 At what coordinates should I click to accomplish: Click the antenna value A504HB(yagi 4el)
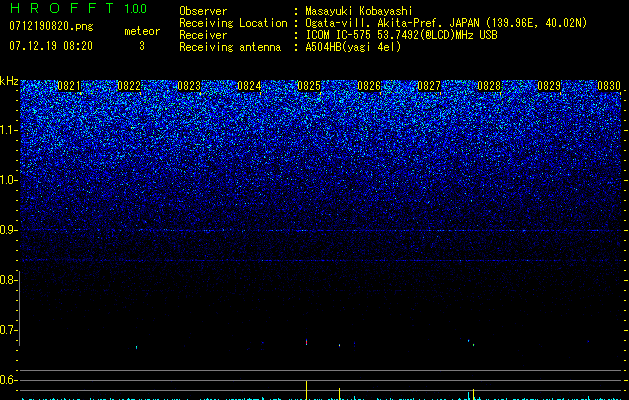click(353, 47)
